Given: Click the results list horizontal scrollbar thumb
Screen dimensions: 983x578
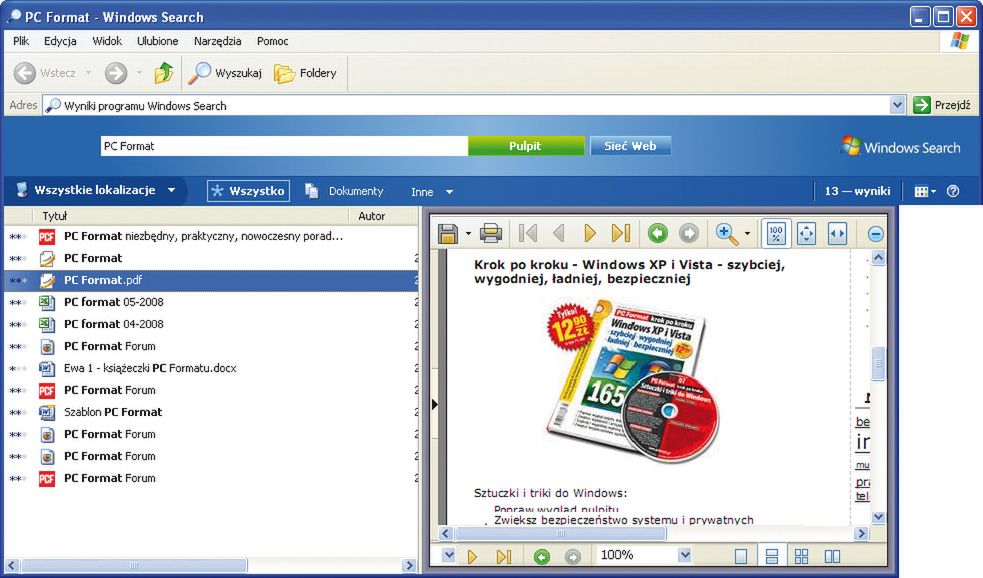Looking at the screenshot, I should (134, 565).
